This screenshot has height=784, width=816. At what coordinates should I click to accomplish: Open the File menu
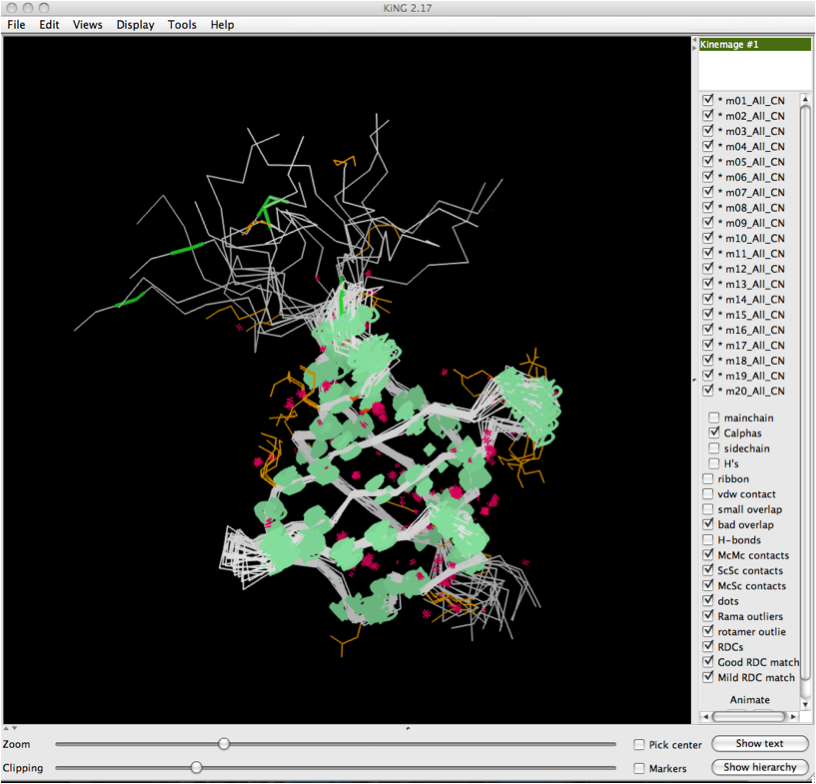[16, 24]
